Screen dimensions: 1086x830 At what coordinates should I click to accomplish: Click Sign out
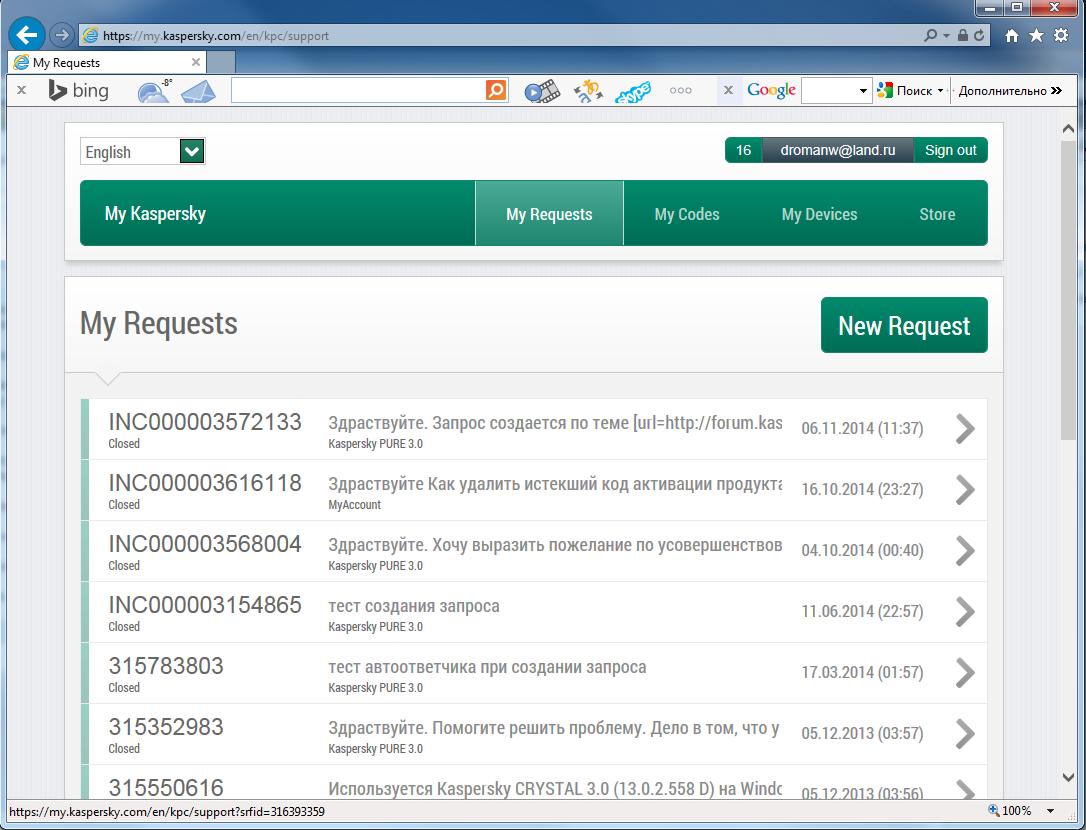(950, 150)
